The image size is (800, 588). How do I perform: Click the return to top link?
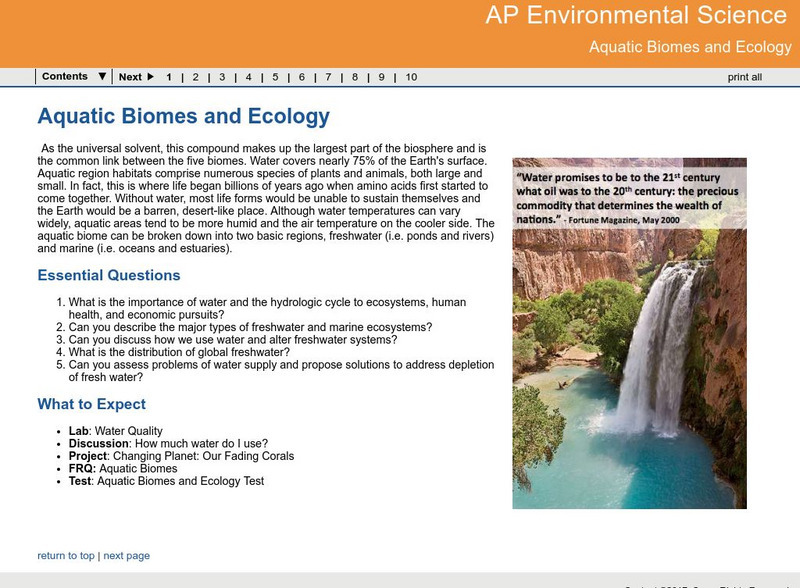pos(66,555)
